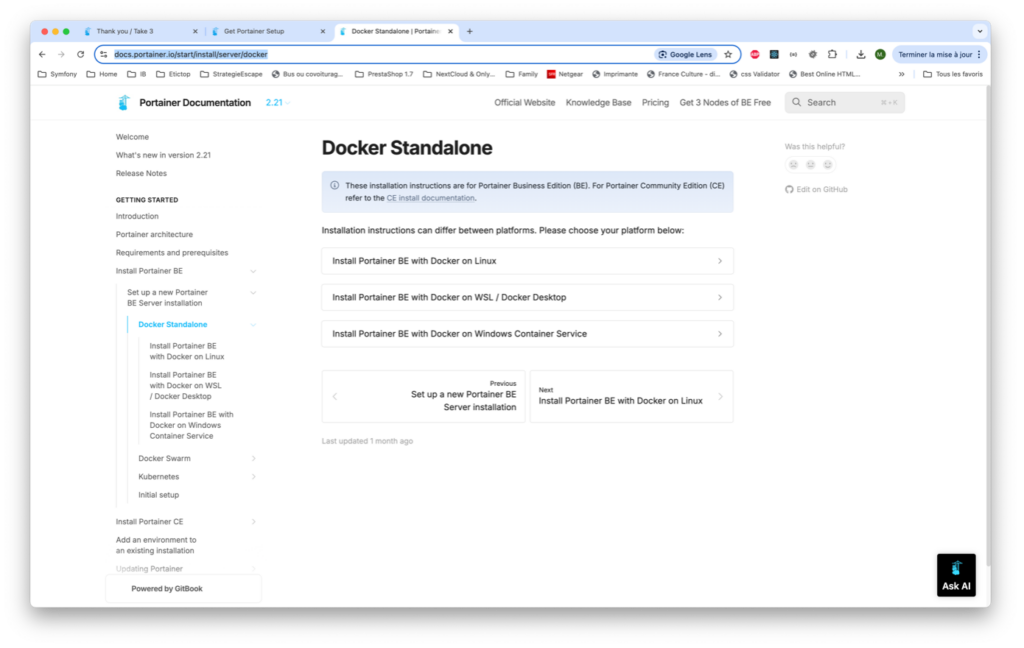
Task: Open Release Notes in the sidebar
Action: [141, 174]
